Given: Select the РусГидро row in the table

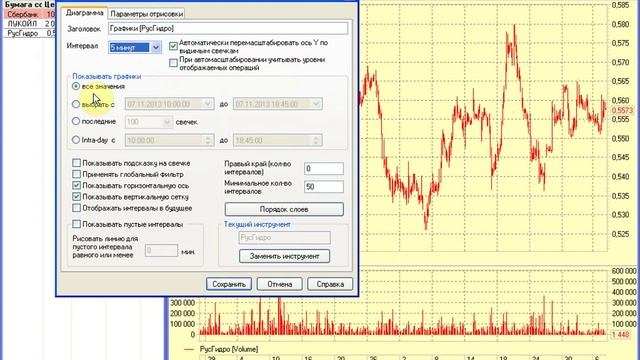Looking at the screenshot, I should (29, 33).
